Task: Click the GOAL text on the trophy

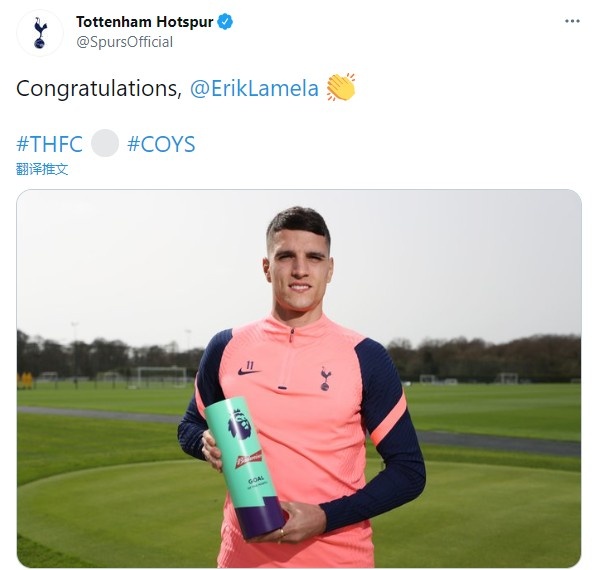Action: pyautogui.click(x=256, y=480)
